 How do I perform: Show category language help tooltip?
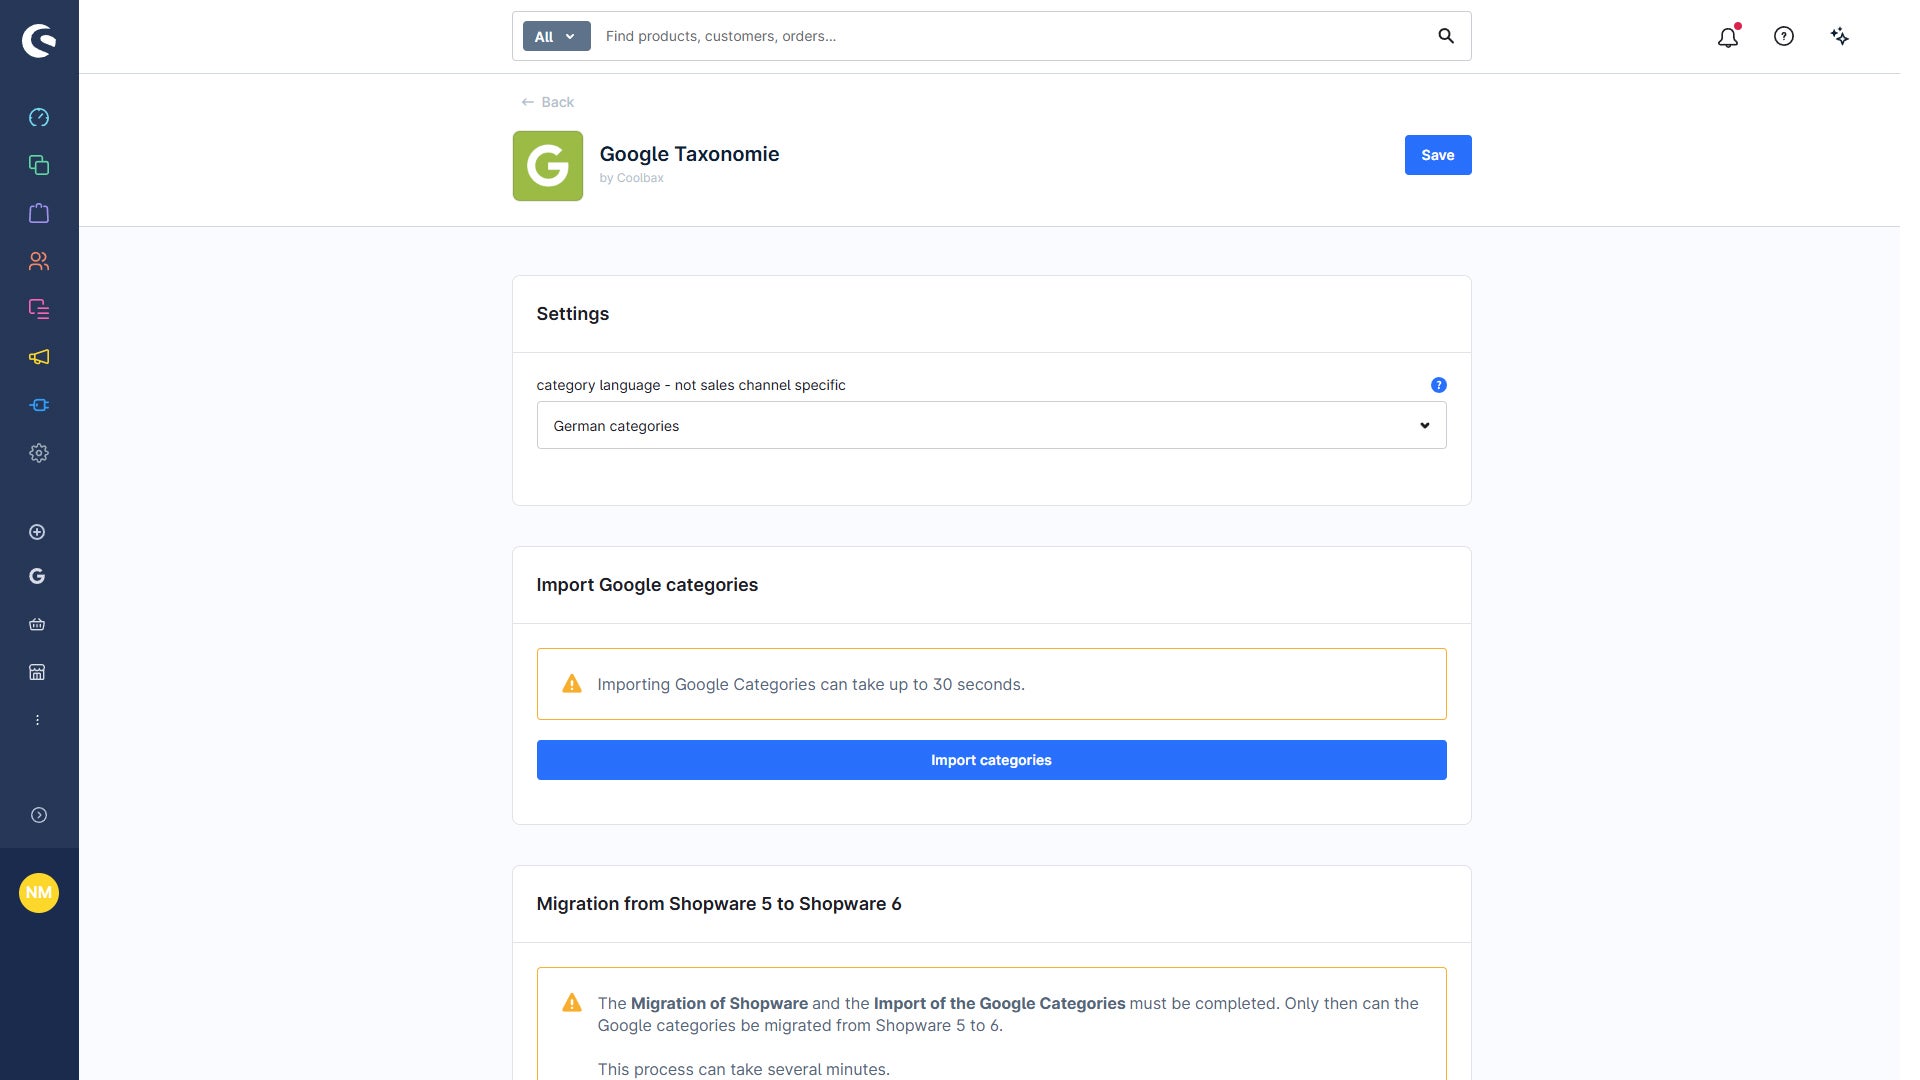[1439, 385]
